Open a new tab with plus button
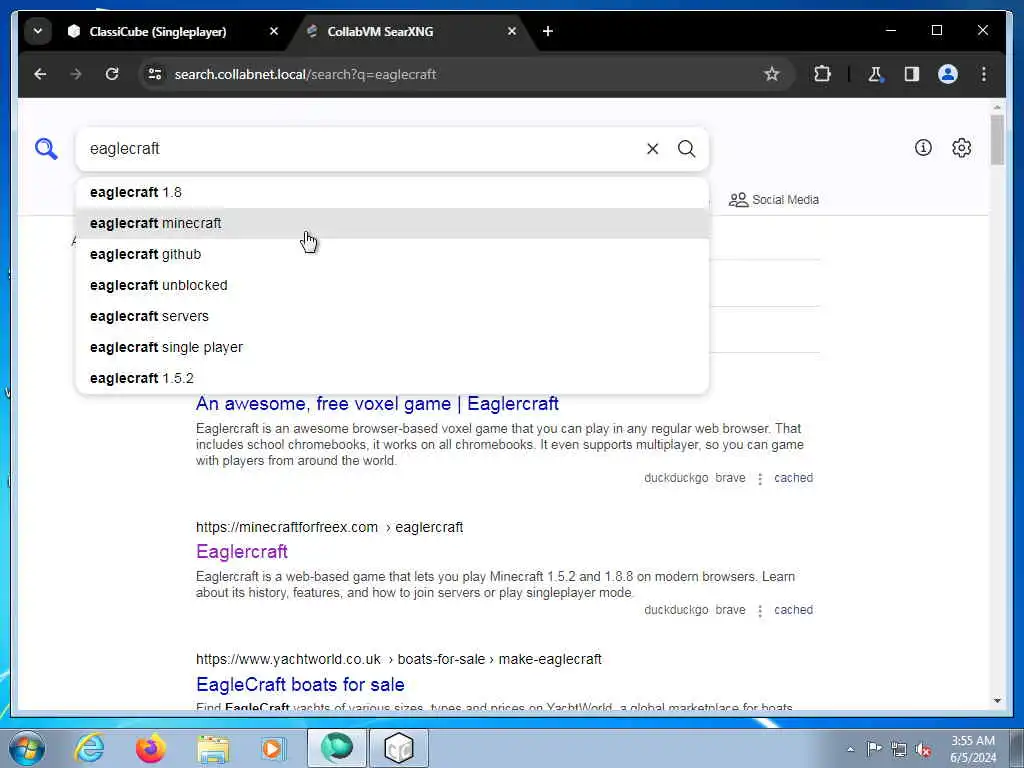This screenshot has height=768, width=1024. coord(548,31)
